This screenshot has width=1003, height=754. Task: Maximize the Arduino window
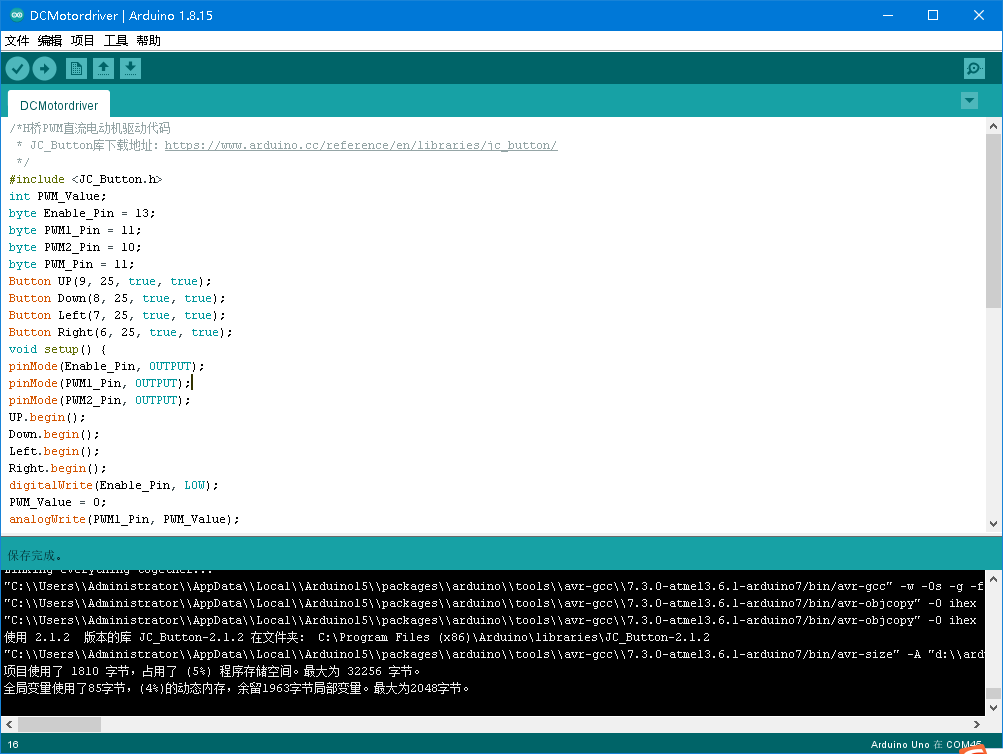(x=933, y=15)
